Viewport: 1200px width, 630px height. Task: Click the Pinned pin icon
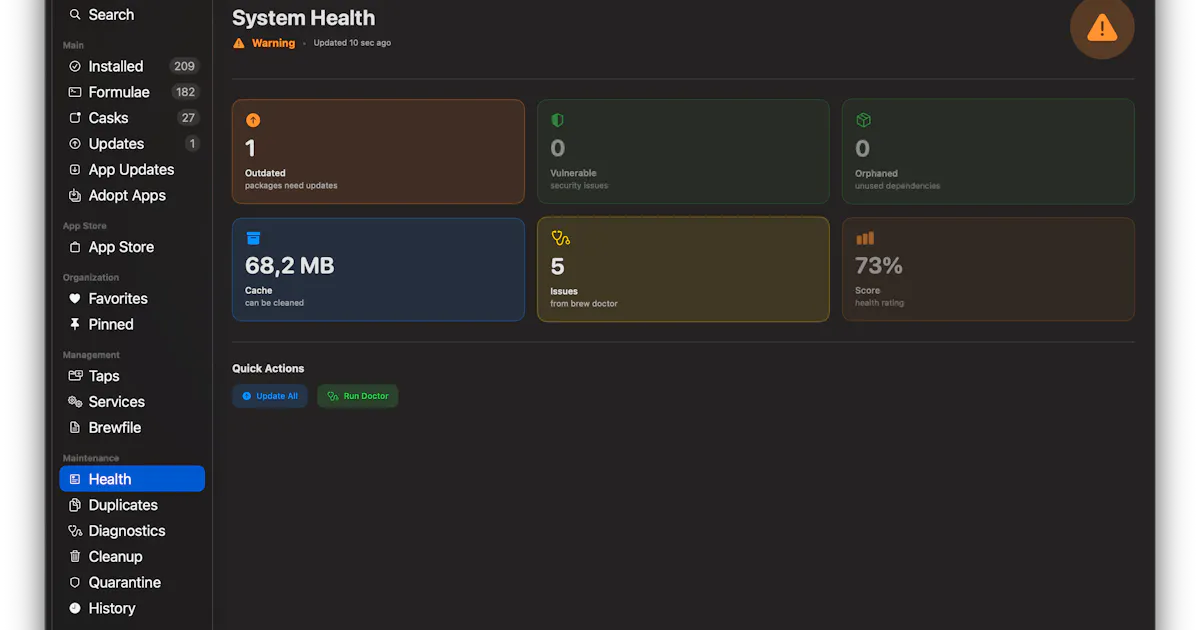75,325
